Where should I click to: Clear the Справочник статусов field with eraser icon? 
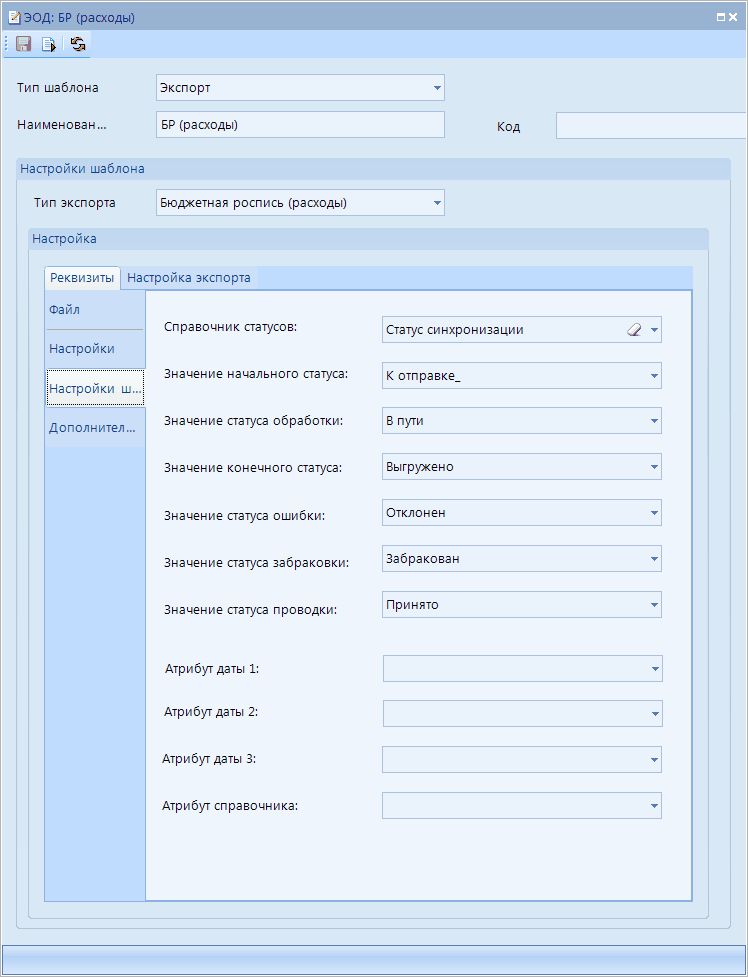[x=634, y=330]
